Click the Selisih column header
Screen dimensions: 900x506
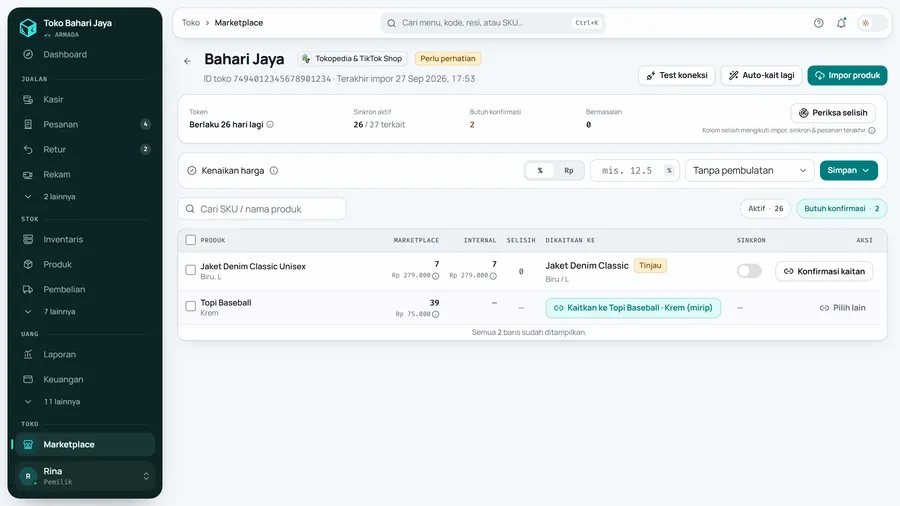point(521,240)
